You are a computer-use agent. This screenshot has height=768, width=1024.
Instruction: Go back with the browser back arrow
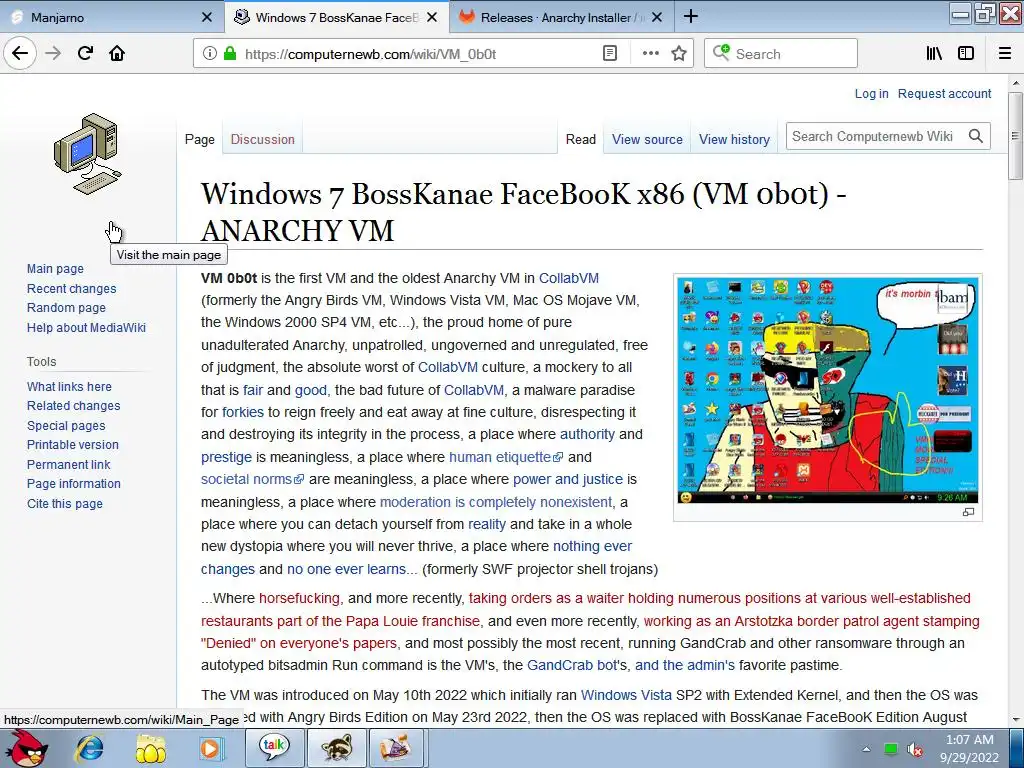(20, 53)
